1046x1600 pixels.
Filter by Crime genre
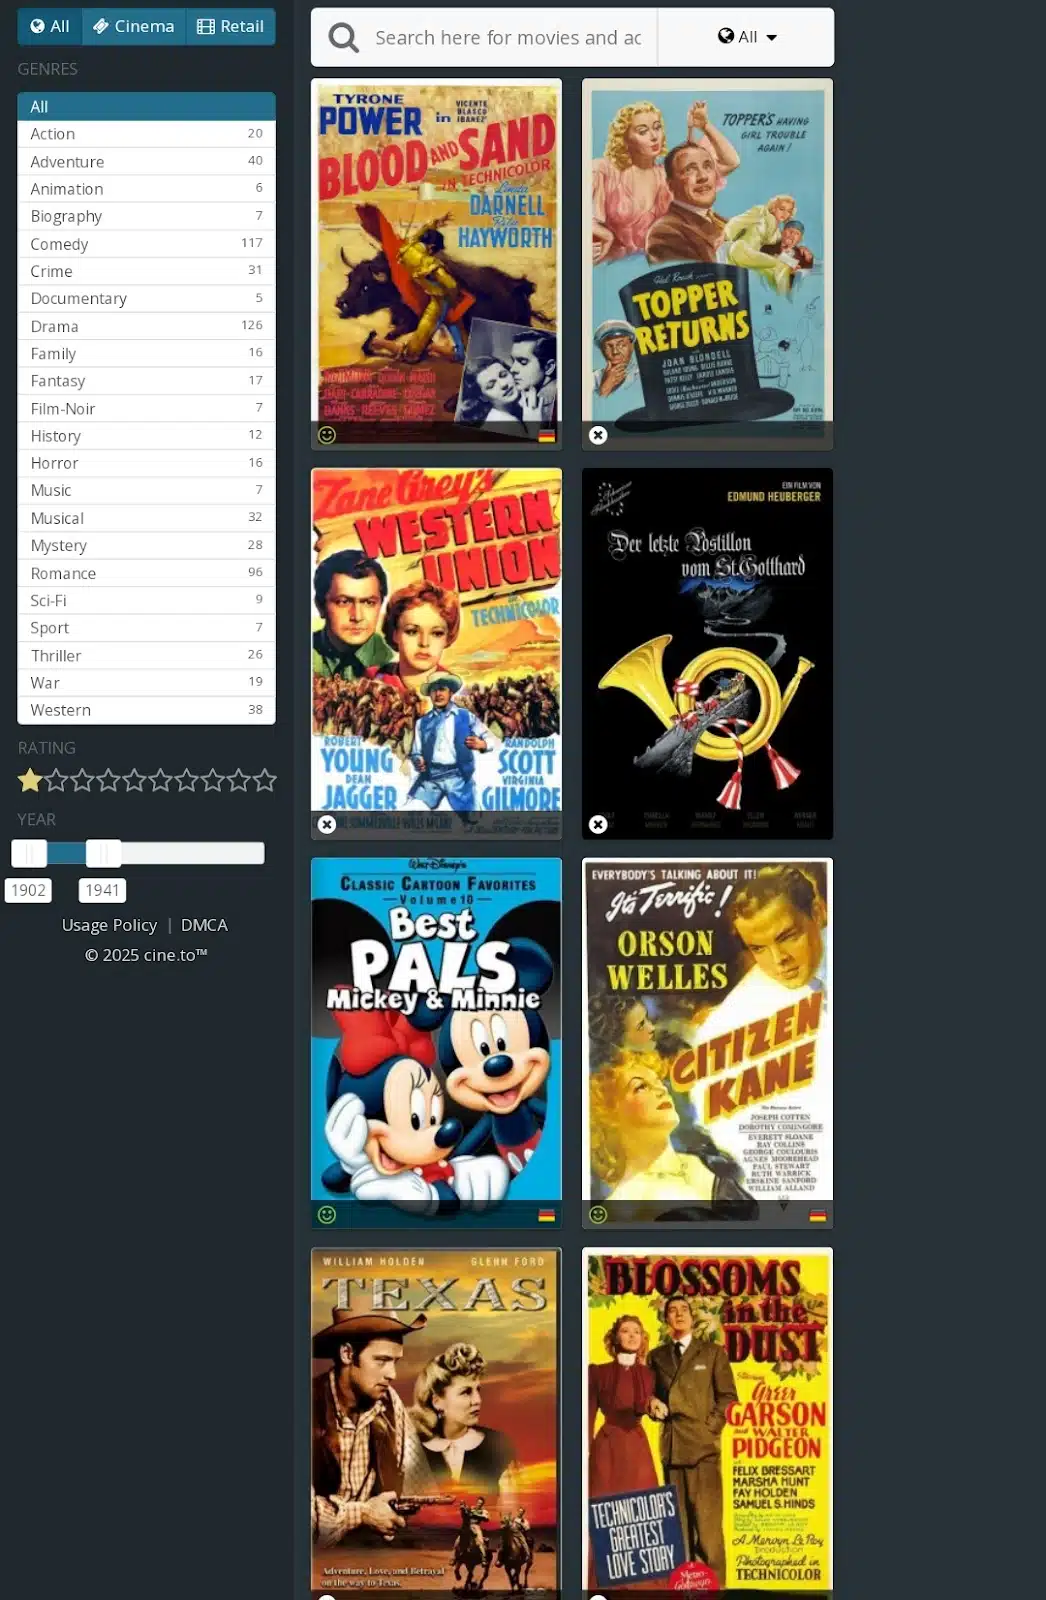[146, 271]
